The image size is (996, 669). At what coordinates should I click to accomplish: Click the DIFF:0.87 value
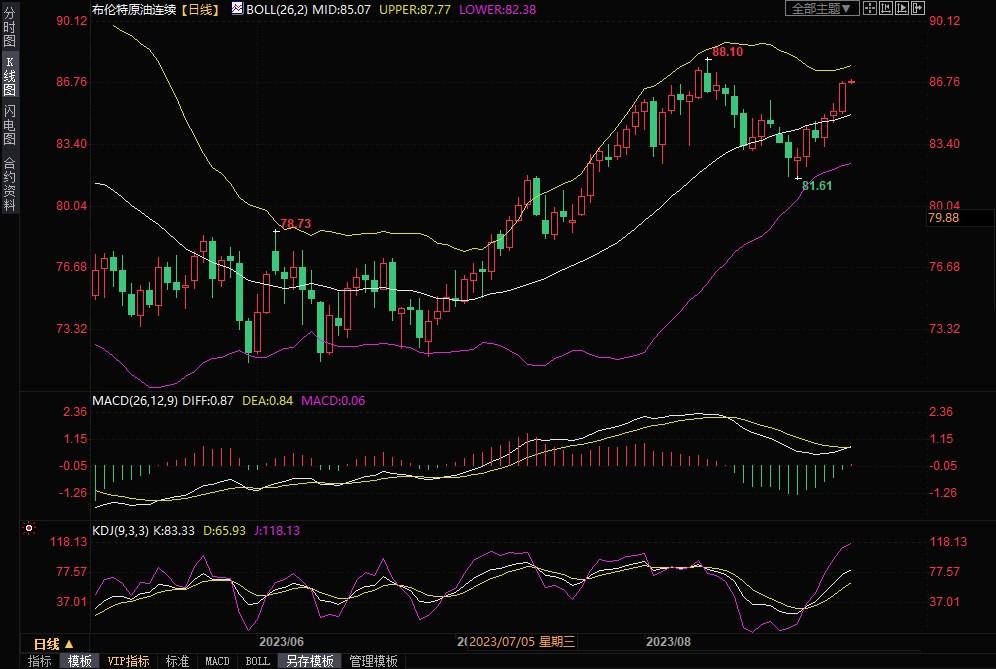(208, 401)
